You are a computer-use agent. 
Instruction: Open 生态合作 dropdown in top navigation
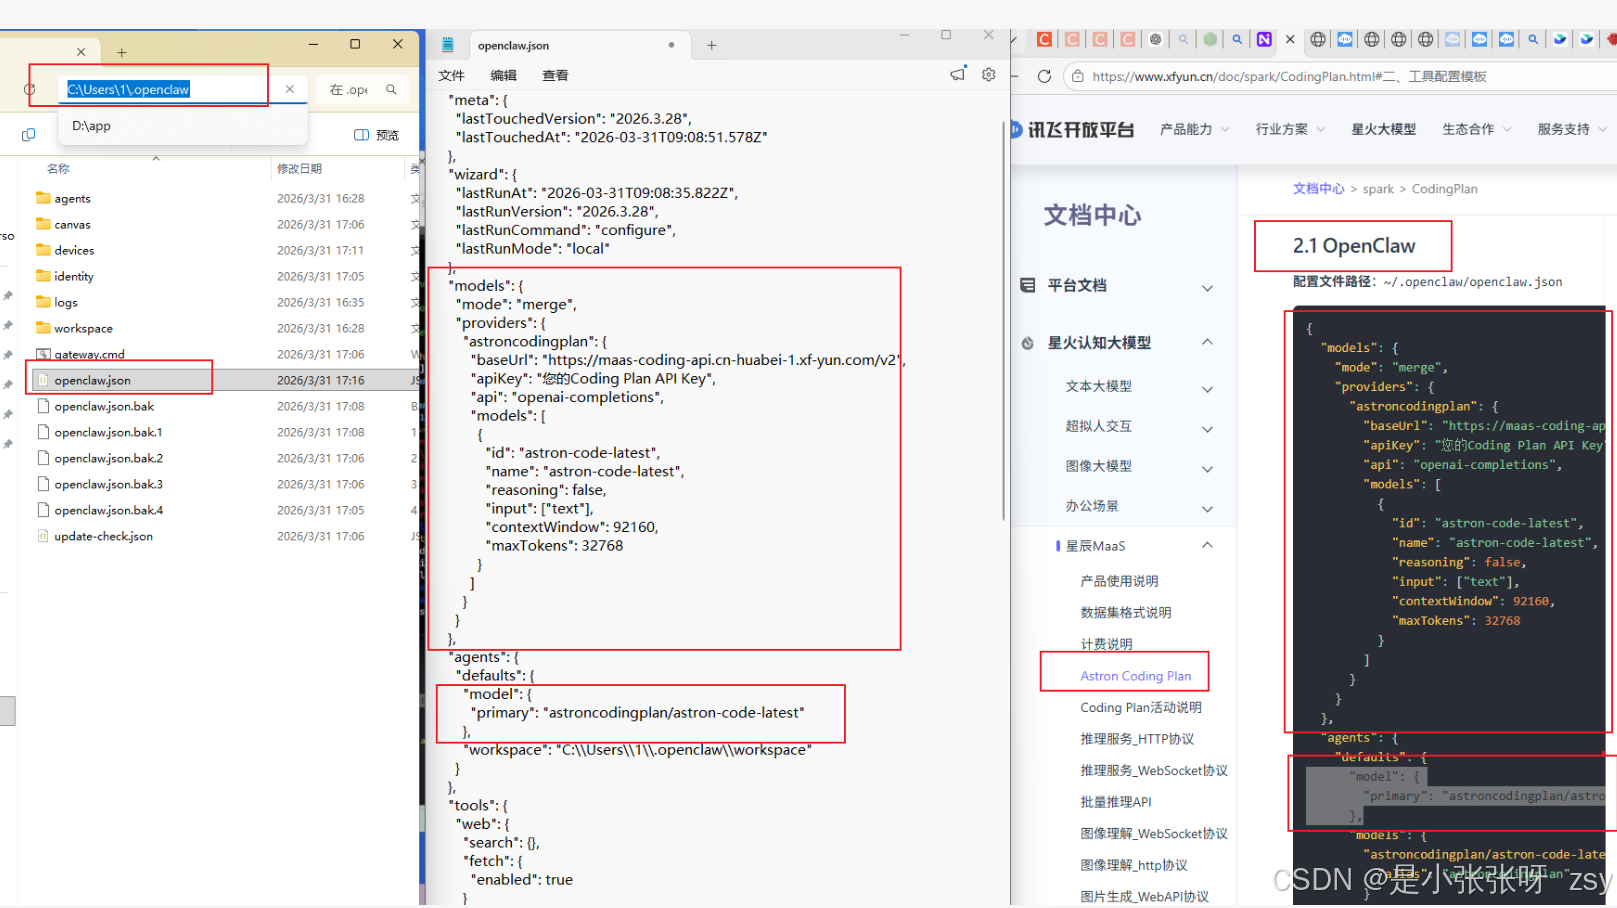coord(1477,129)
